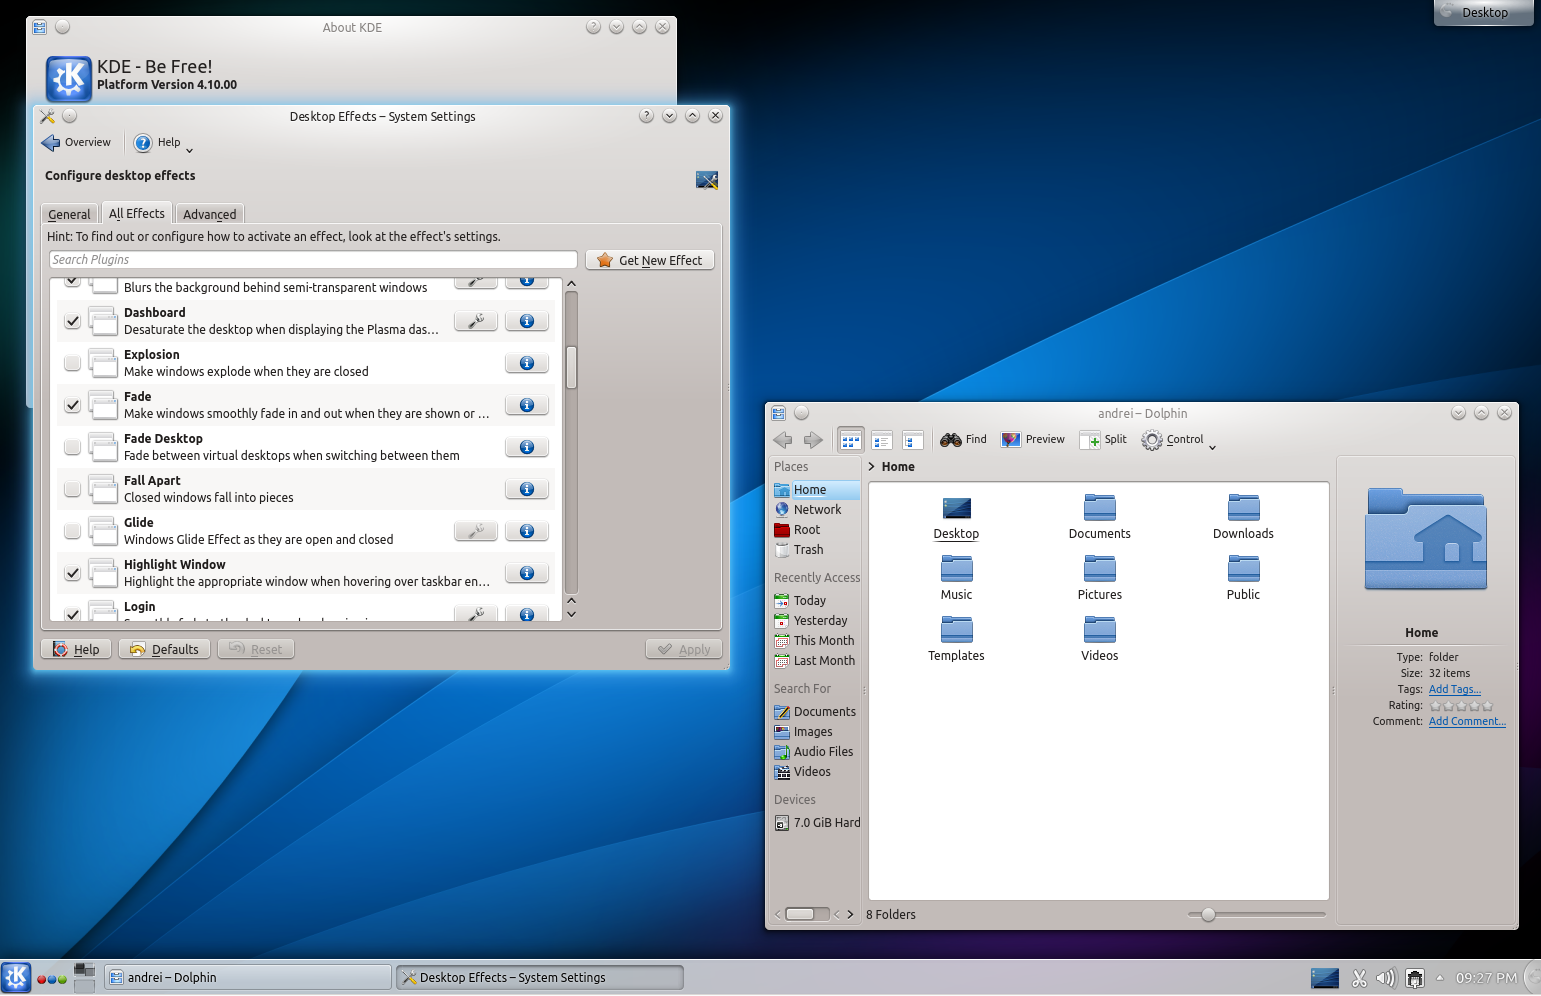Enable the Explosion effect checkbox
Image resolution: width=1541 pixels, height=996 pixels.
(x=72, y=363)
